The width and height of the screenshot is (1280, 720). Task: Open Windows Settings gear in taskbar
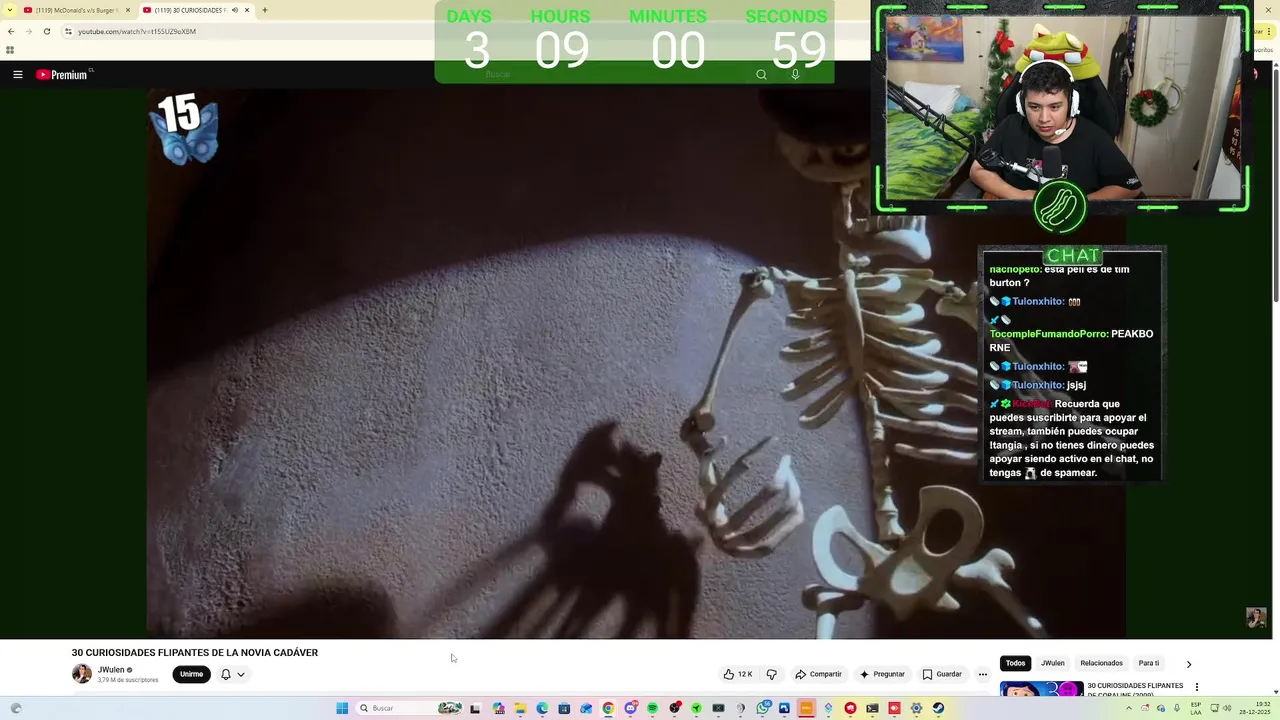click(916, 708)
